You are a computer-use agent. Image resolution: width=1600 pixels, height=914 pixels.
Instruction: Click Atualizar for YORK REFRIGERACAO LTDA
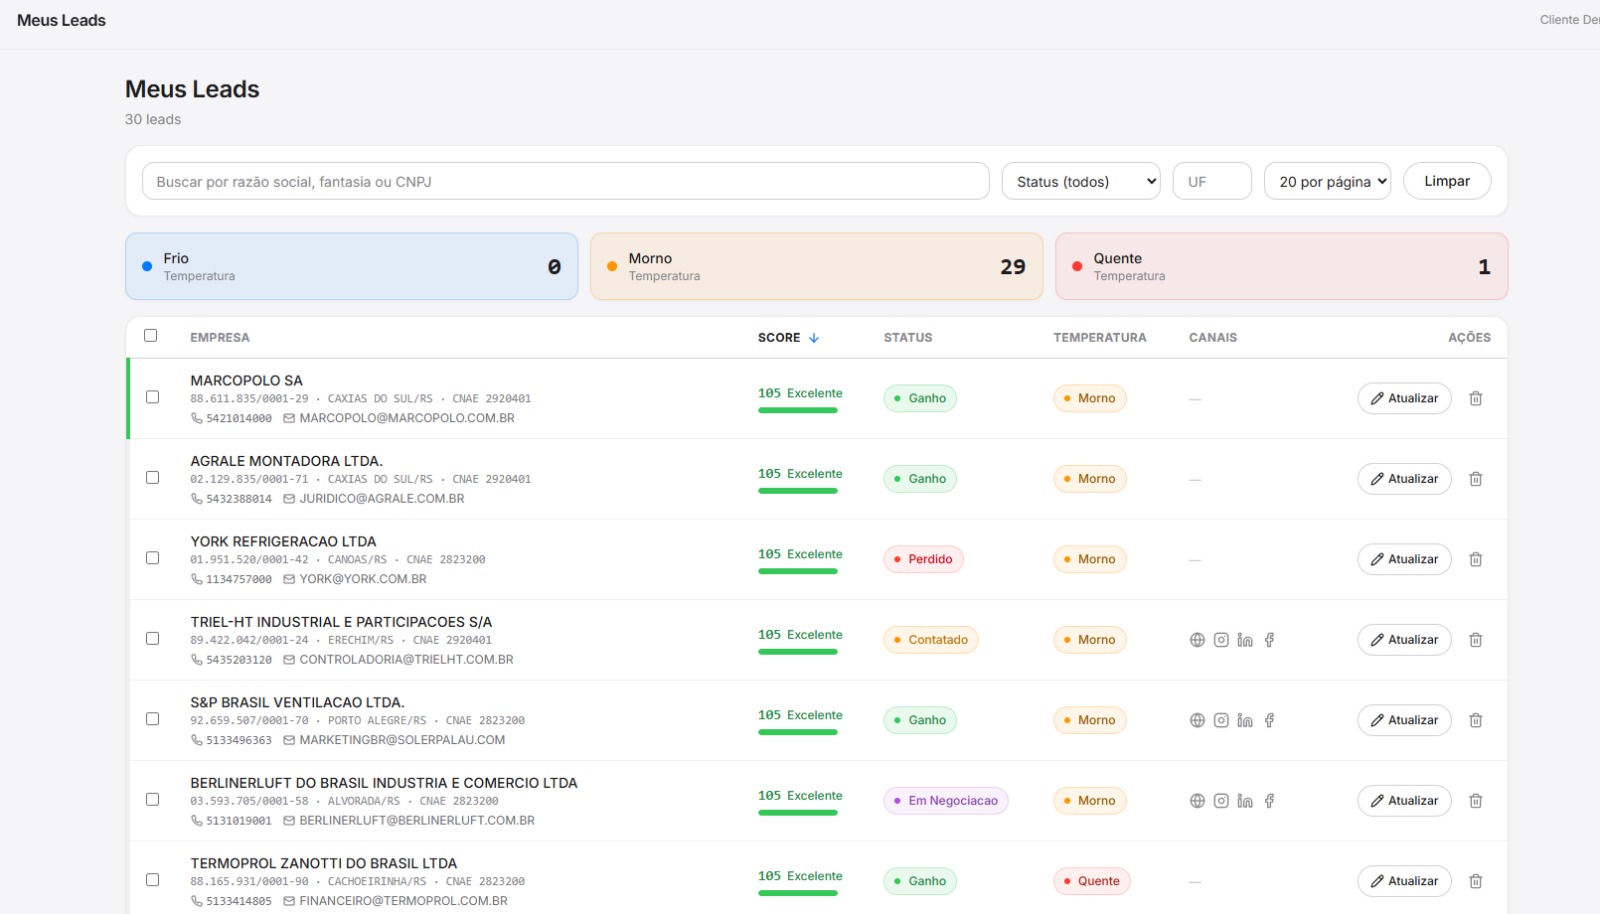pyautogui.click(x=1404, y=559)
